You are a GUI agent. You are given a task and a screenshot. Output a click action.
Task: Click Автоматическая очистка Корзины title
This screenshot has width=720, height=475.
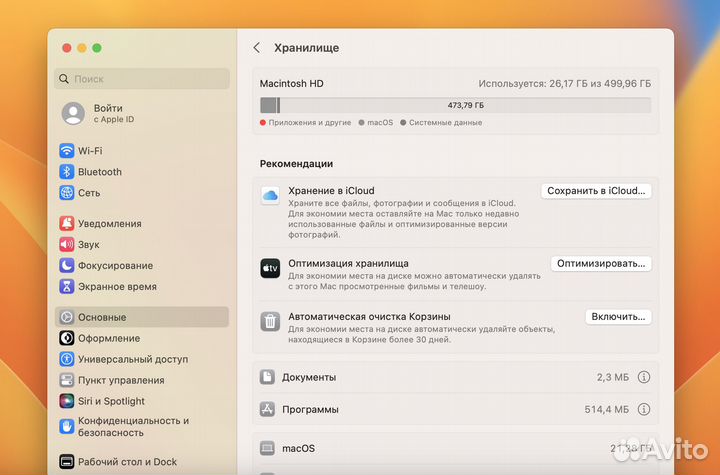click(x=369, y=317)
